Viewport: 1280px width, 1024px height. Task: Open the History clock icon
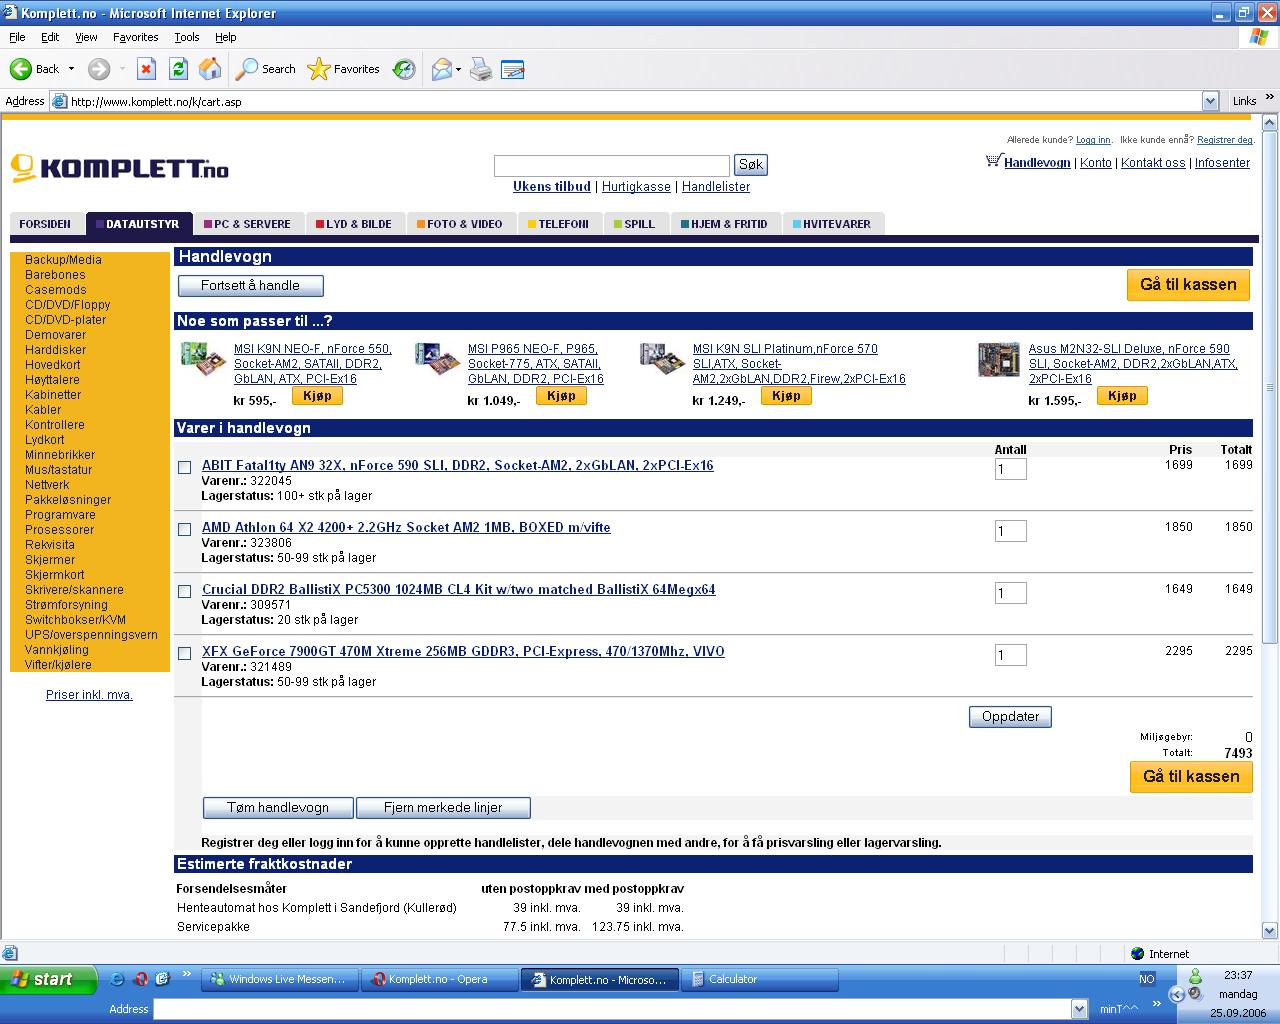point(404,69)
